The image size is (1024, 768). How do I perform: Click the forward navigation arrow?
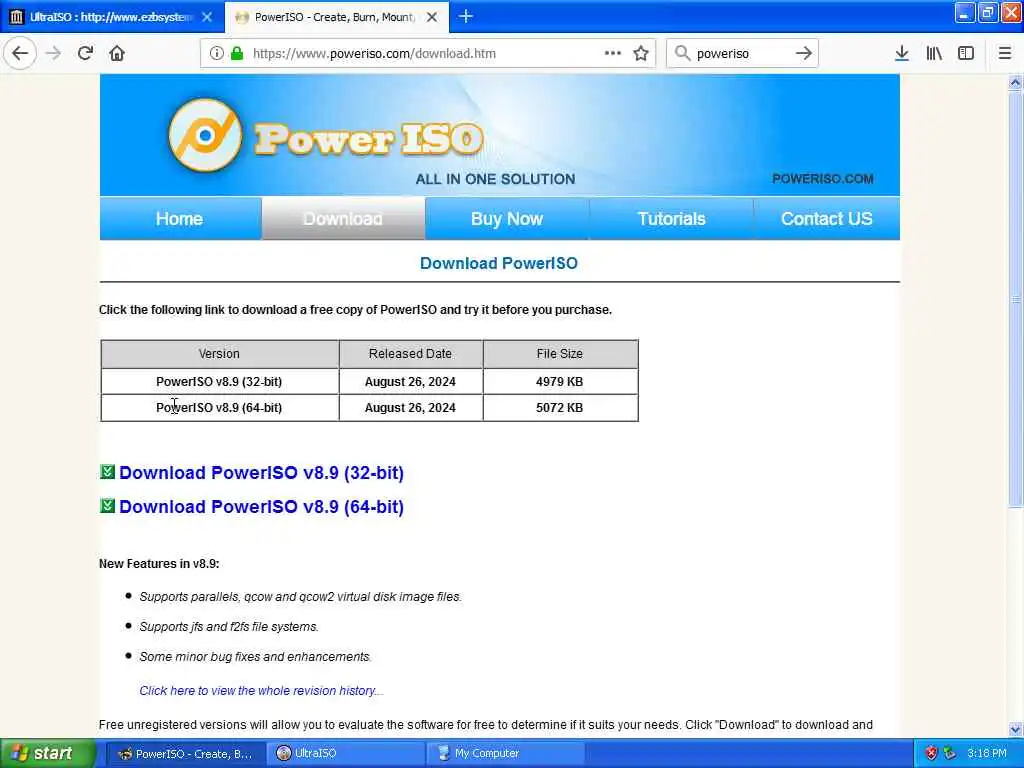click(54, 53)
